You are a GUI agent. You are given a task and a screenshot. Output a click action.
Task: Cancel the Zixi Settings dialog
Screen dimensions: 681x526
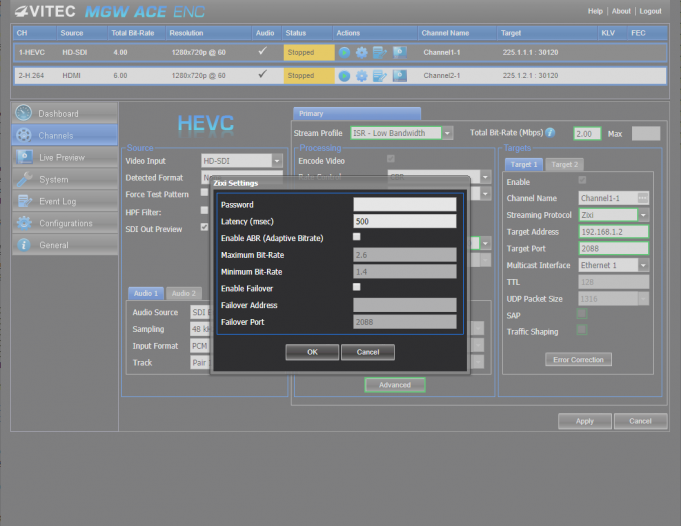pyautogui.click(x=368, y=352)
